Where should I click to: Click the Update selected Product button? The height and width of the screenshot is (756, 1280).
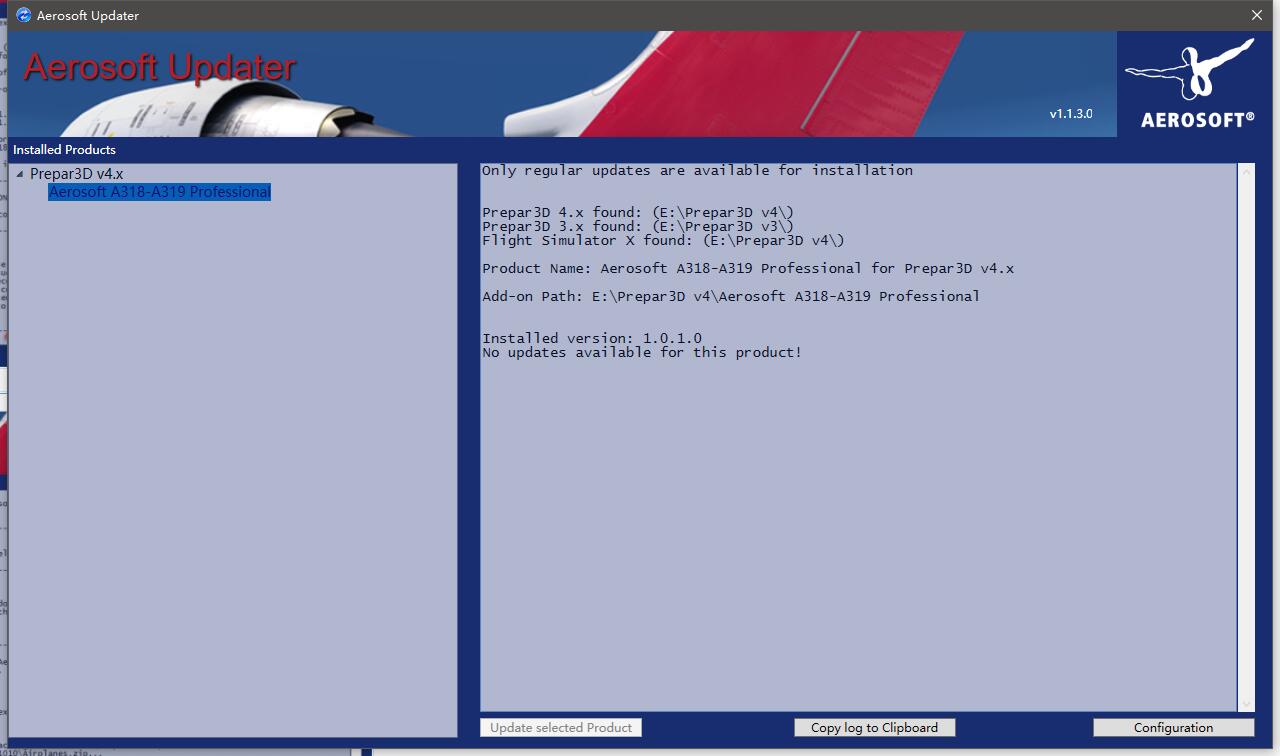(x=561, y=728)
